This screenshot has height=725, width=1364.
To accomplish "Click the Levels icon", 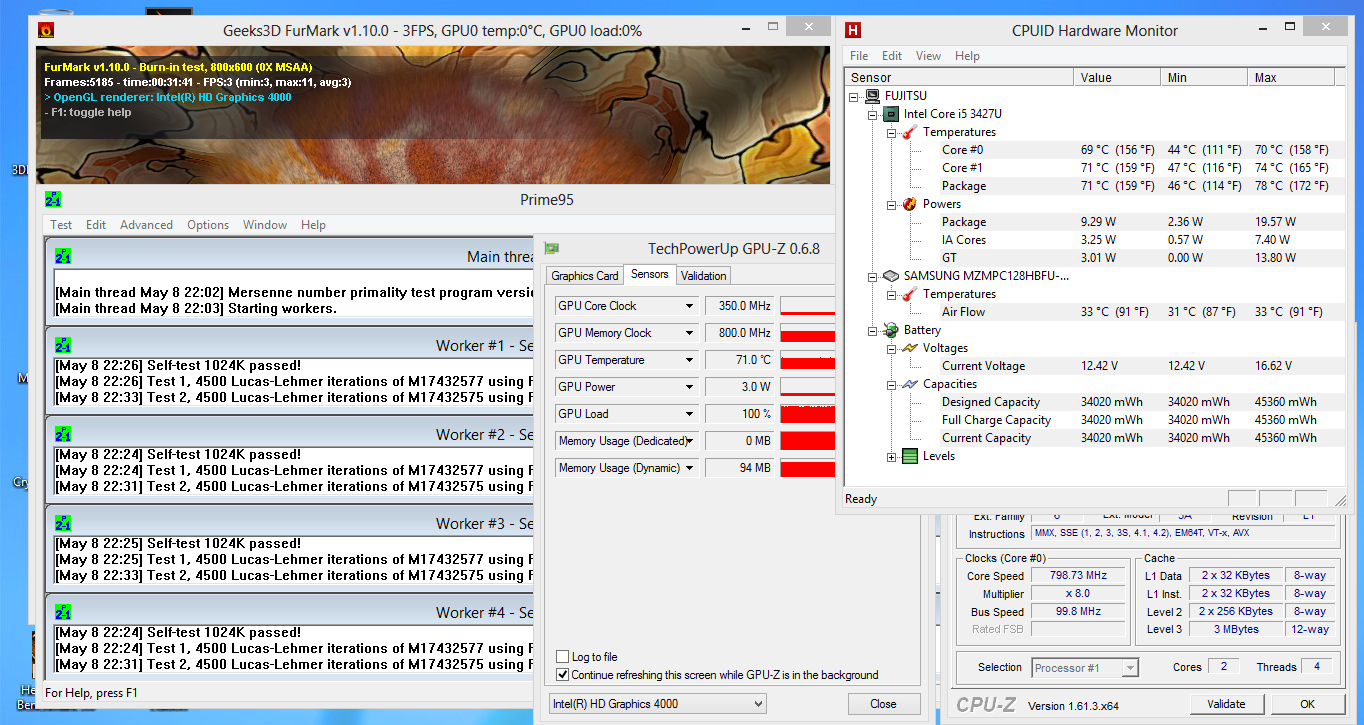I will tap(910, 456).
